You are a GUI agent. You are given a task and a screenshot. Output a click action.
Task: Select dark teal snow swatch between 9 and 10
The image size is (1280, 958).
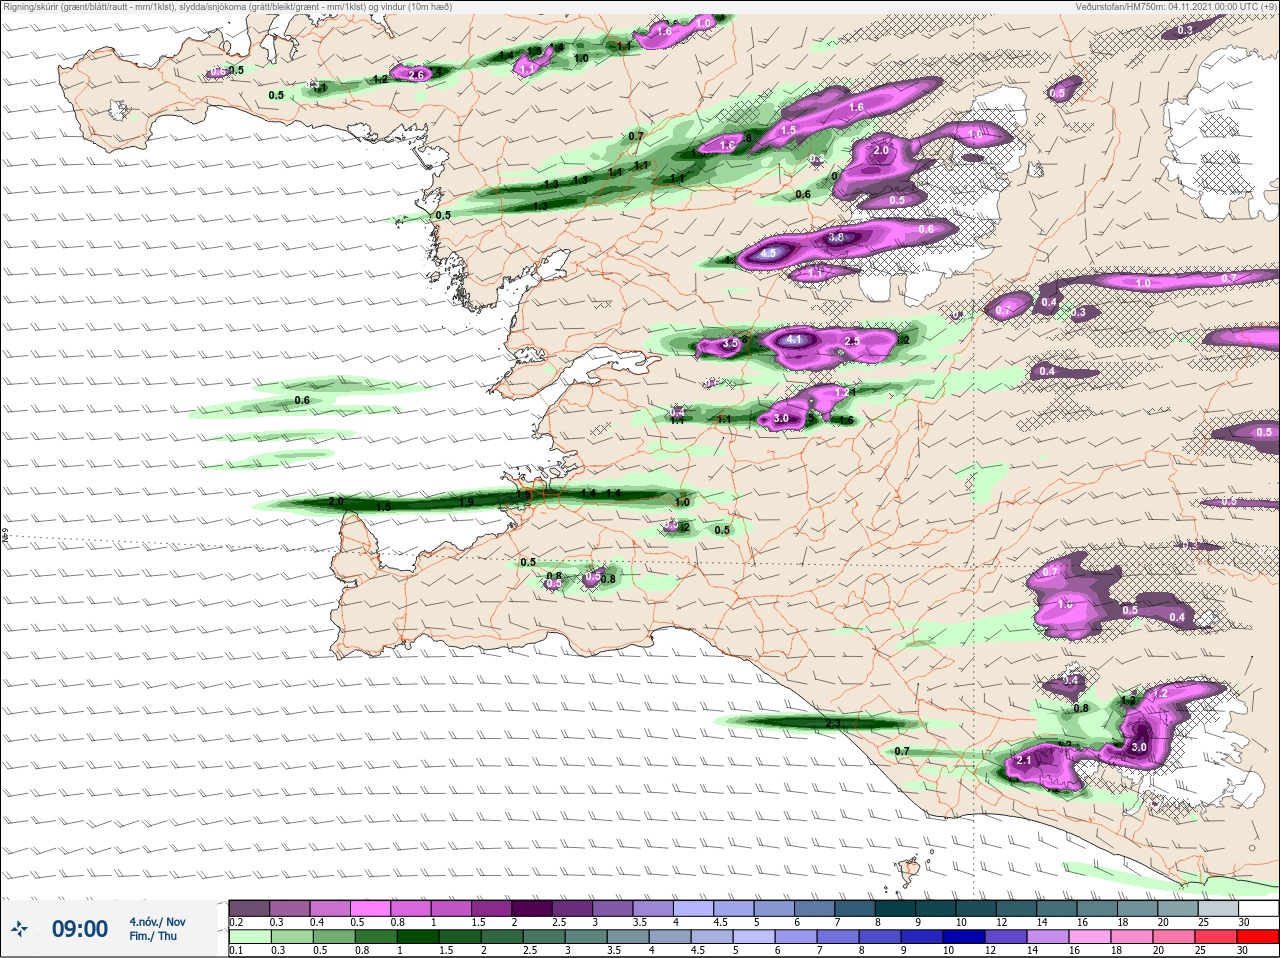[936, 908]
